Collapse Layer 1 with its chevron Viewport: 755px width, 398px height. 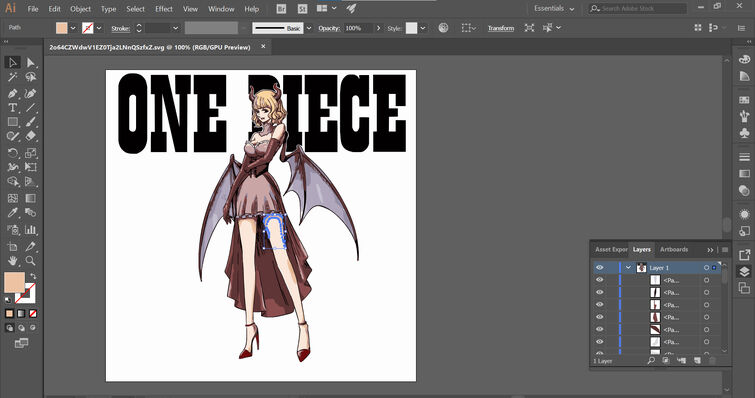click(628, 268)
